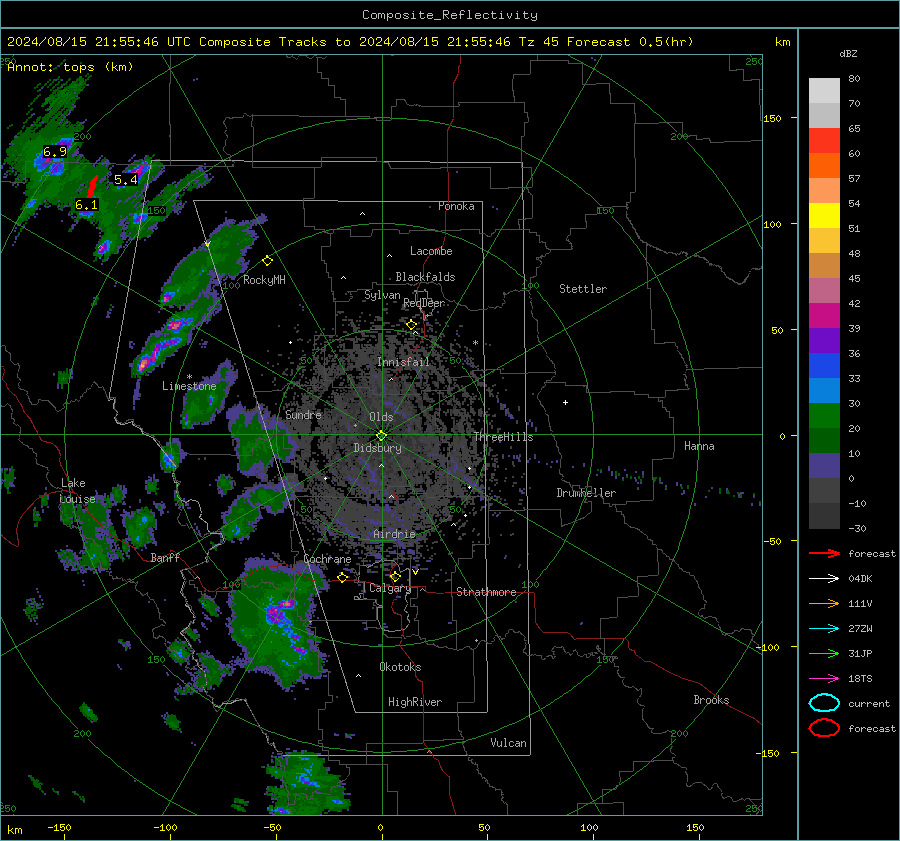
Task: Click the yellow diamond marker above Calgary
Action: point(395,576)
